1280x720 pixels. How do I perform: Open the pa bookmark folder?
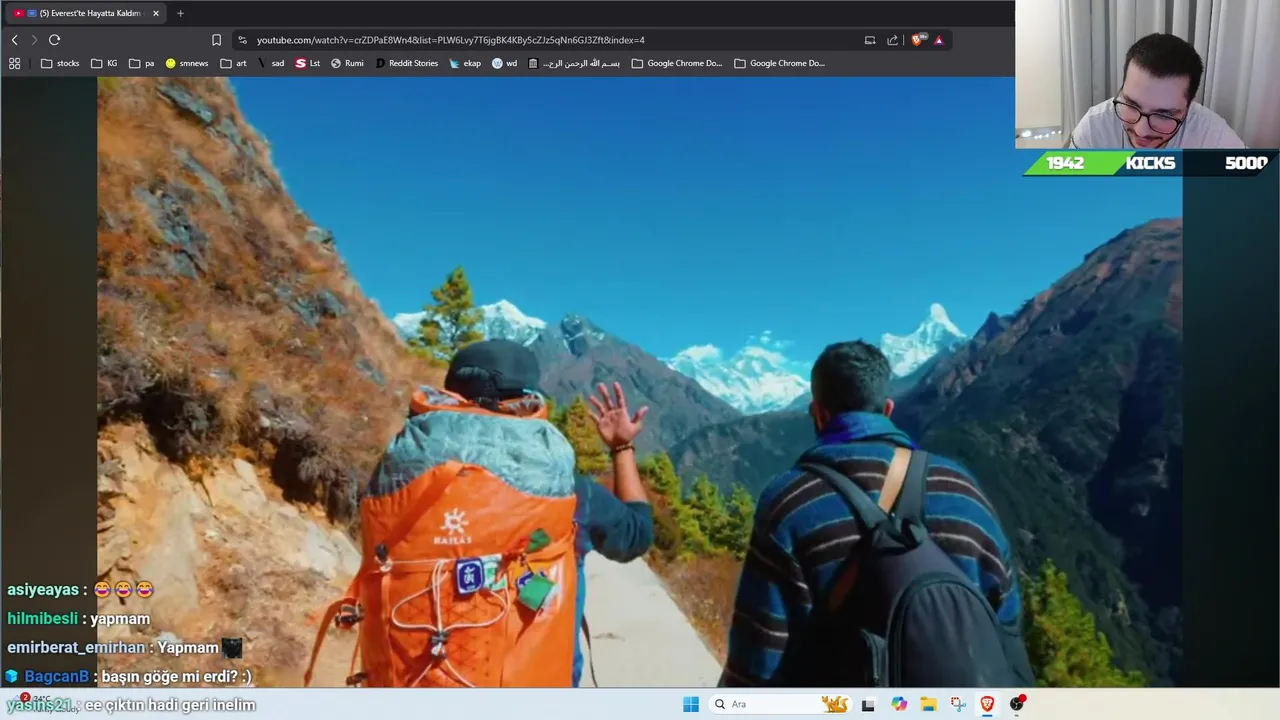tap(142, 63)
